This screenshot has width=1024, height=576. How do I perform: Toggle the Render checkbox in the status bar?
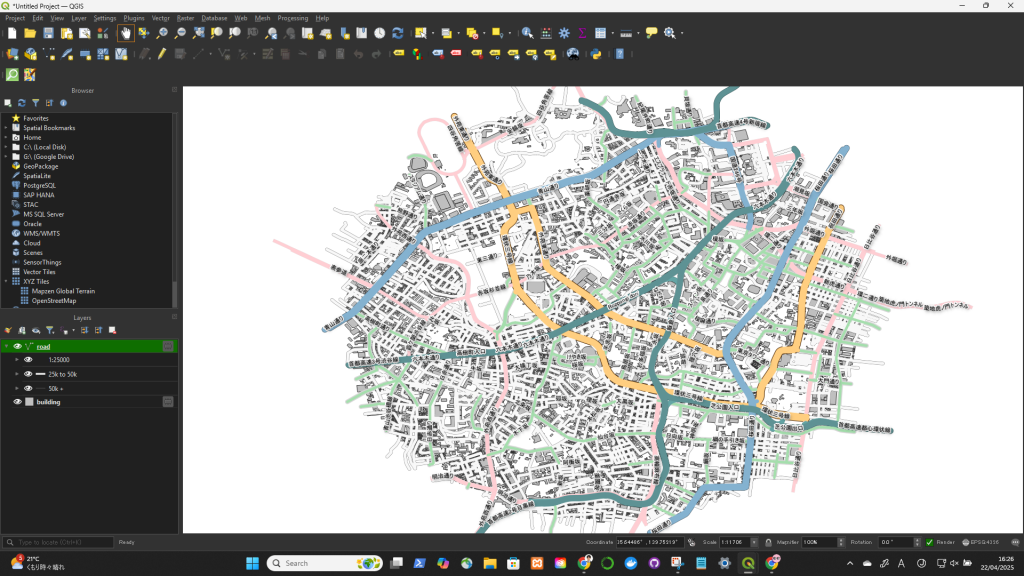point(929,542)
